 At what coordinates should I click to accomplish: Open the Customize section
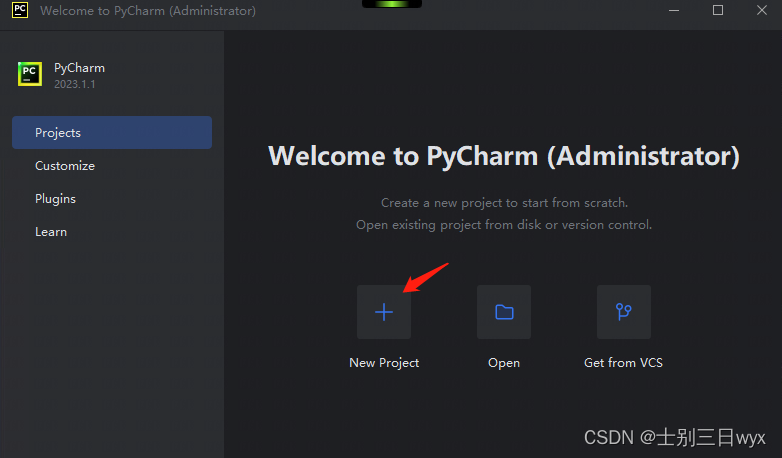click(65, 166)
